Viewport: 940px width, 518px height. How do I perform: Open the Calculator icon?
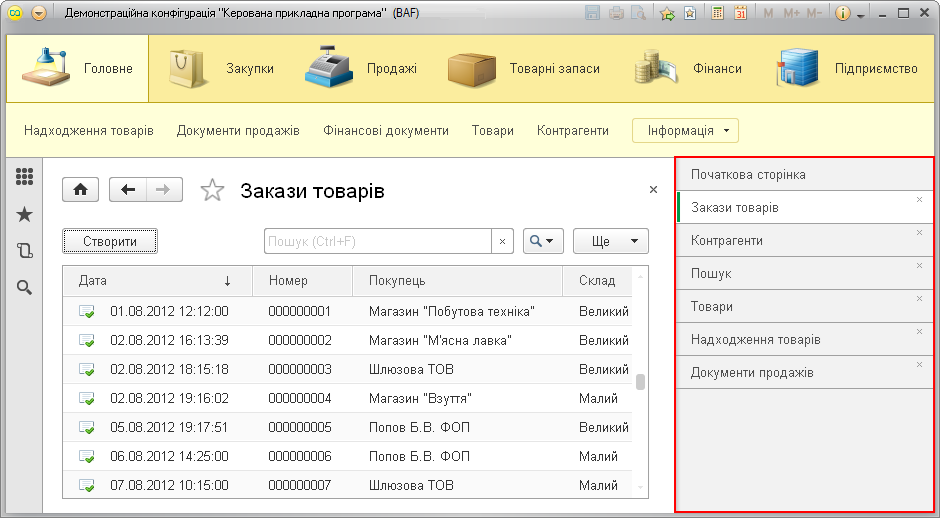[x=717, y=13]
